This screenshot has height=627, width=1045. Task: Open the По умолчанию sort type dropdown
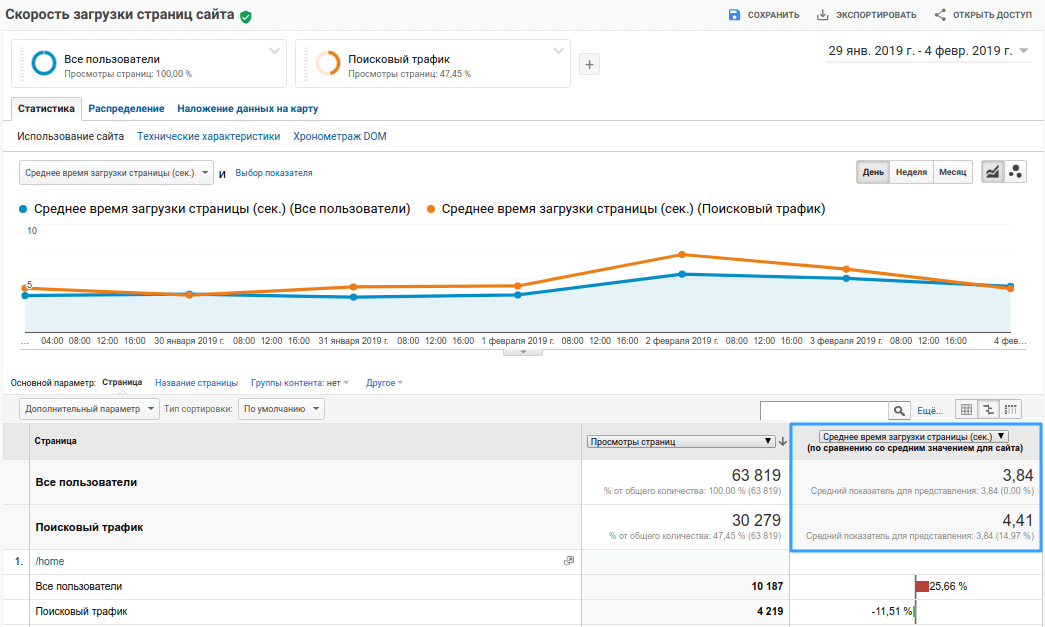tap(281, 409)
